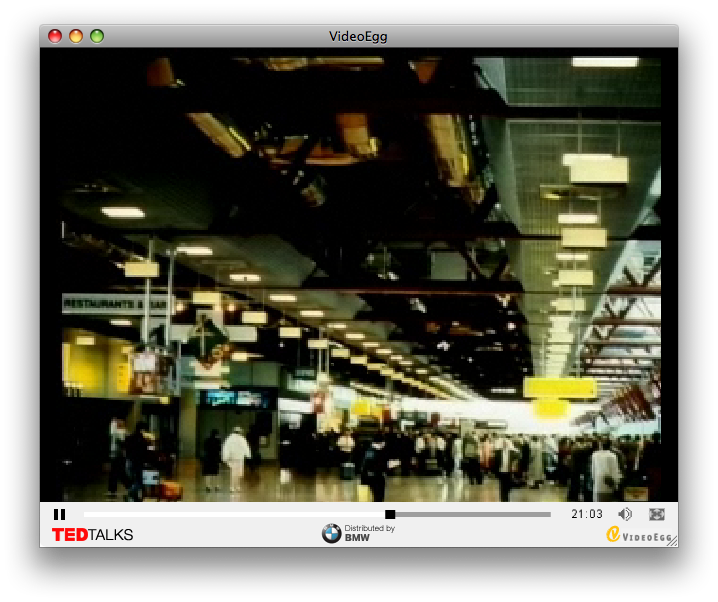Enter fullscreen mode via expand icon
Viewport: 718px width, 602px height.
click(657, 514)
